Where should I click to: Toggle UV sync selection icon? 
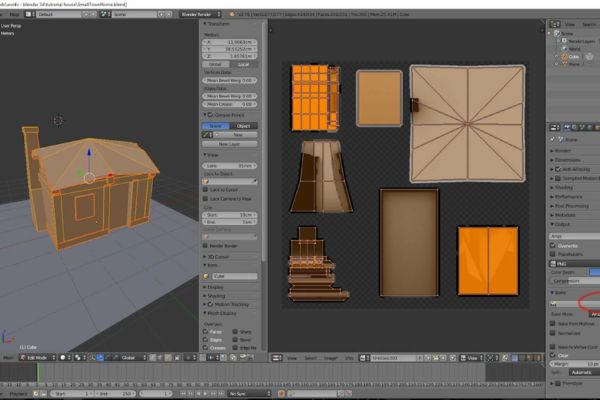point(505,358)
